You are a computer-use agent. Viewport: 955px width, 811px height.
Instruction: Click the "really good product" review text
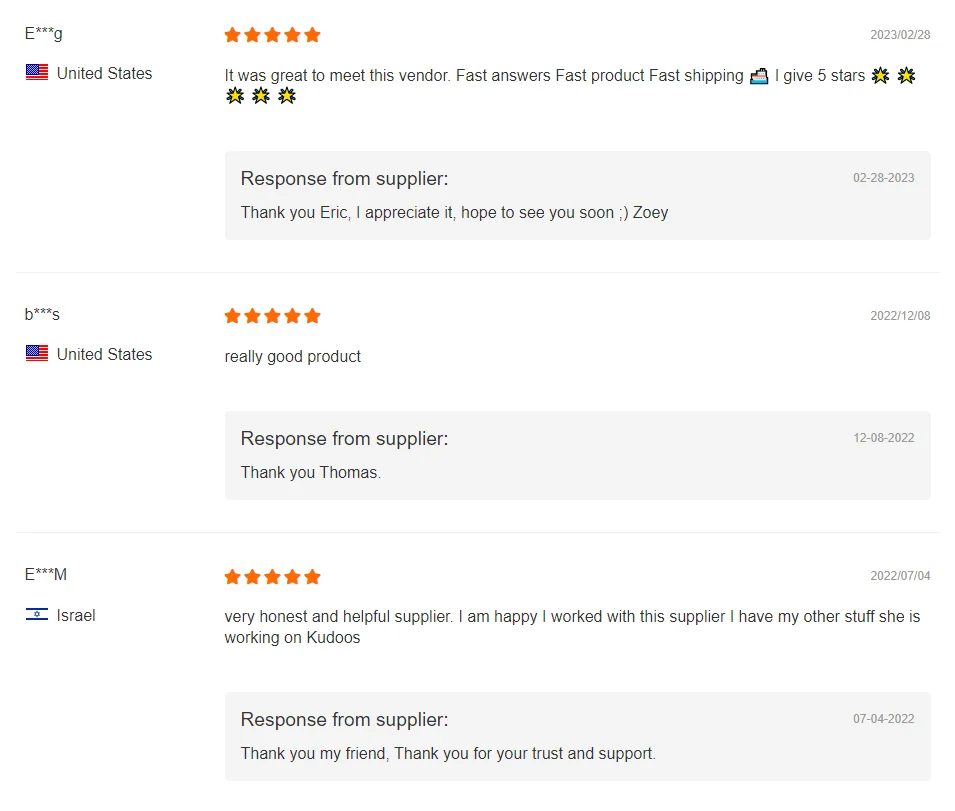293,357
